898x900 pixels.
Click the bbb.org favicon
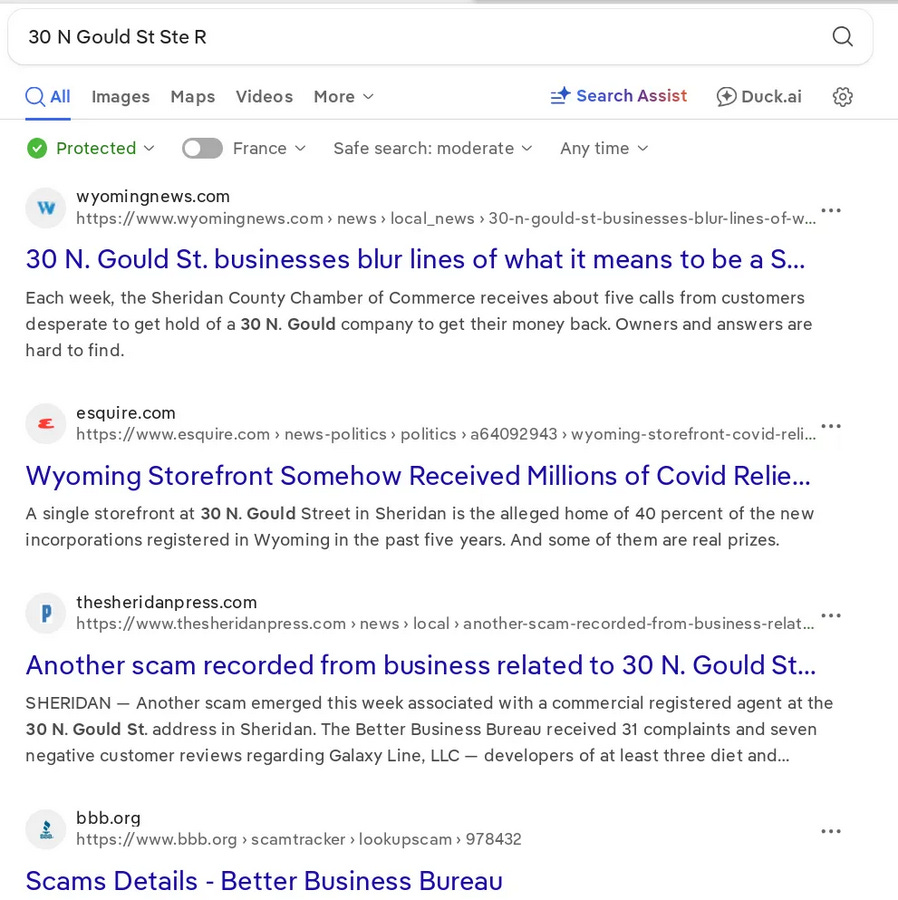coord(46,829)
